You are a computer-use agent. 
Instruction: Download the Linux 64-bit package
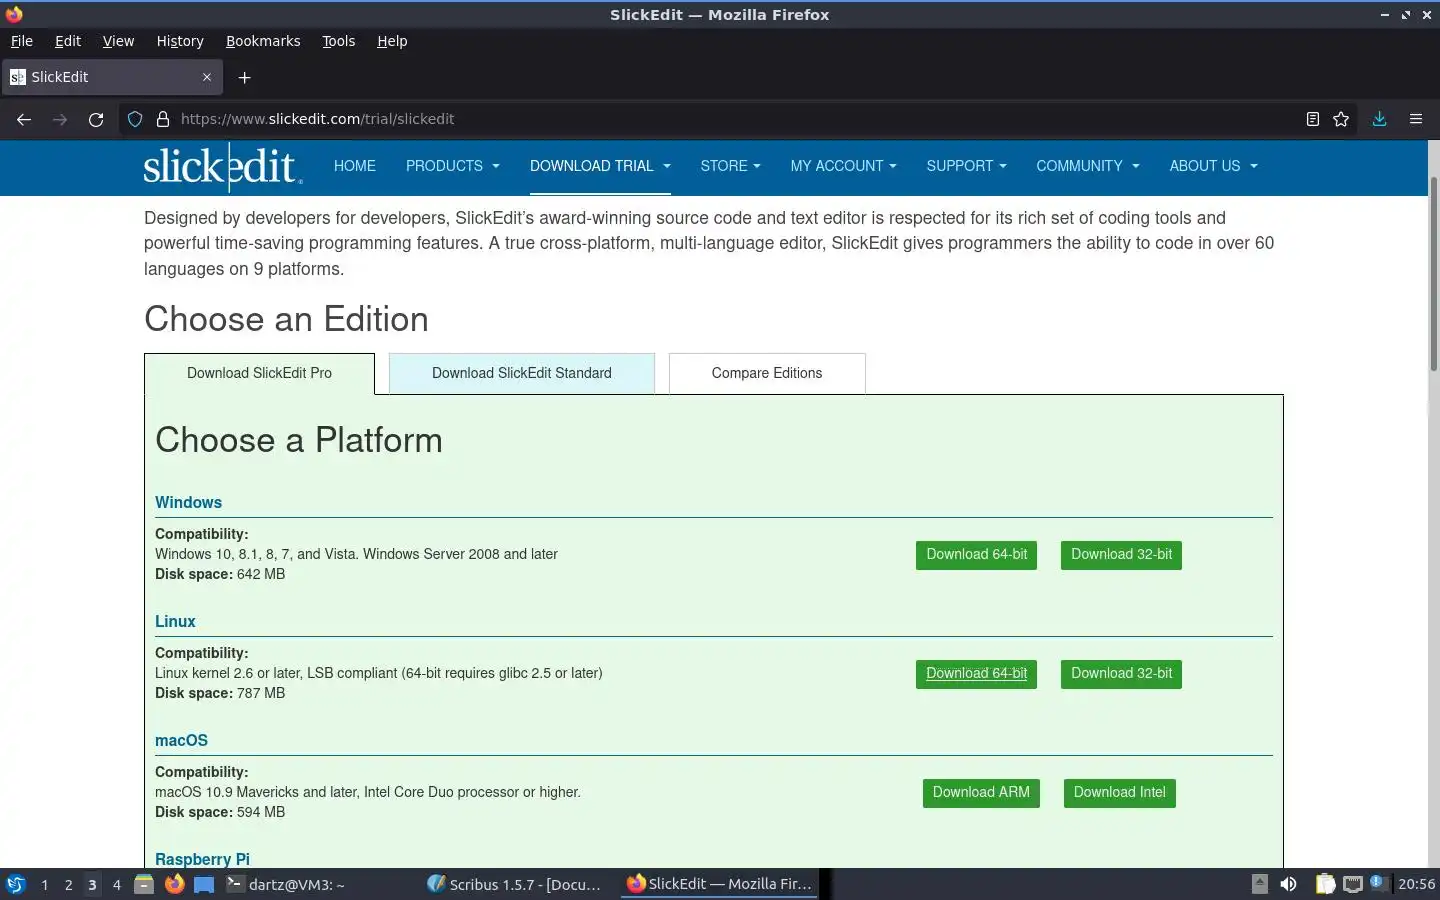pos(976,674)
